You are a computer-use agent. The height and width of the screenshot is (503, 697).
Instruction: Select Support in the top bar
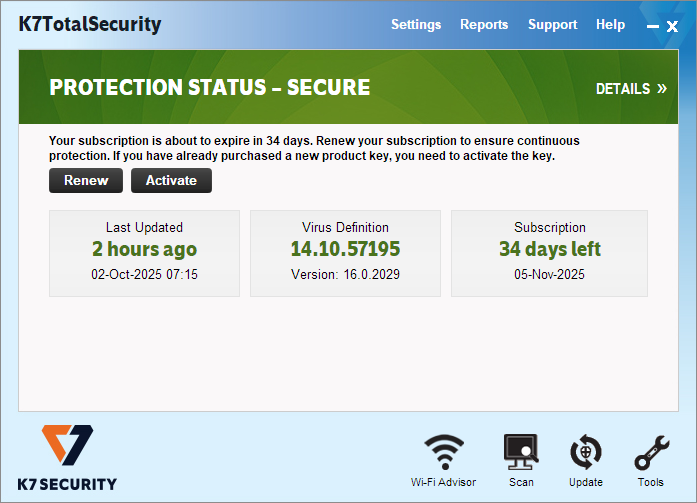(x=552, y=24)
